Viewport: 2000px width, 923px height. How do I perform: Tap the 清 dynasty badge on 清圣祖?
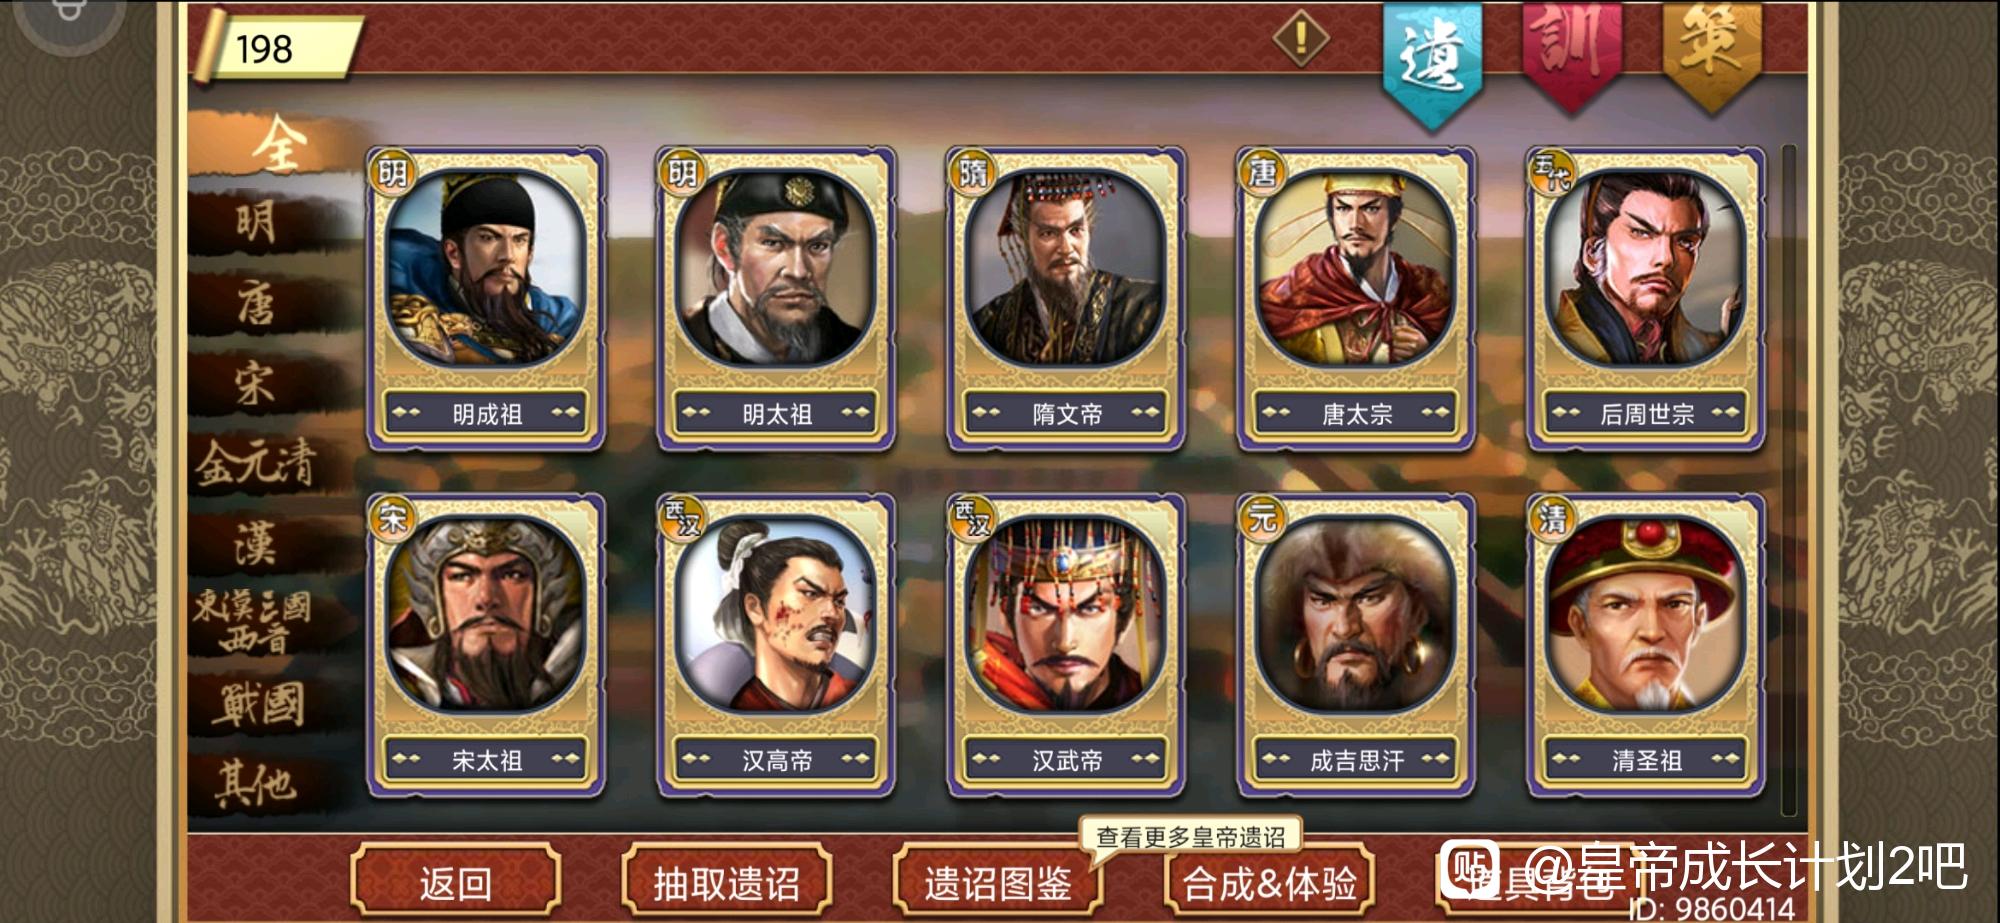click(1552, 518)
